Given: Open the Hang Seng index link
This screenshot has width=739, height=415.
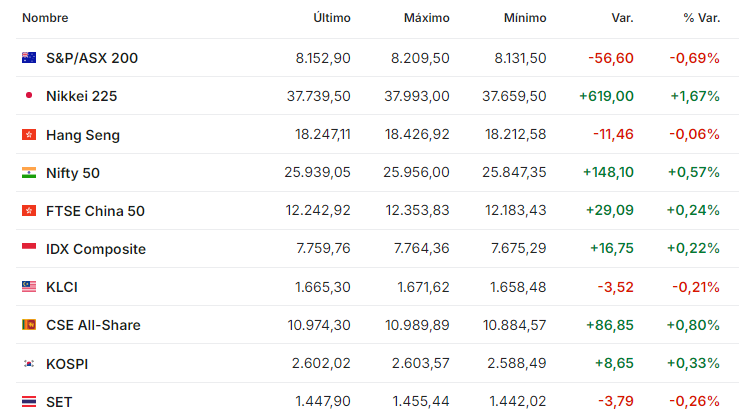Looking at the screenshot, I should pos(83,135).
